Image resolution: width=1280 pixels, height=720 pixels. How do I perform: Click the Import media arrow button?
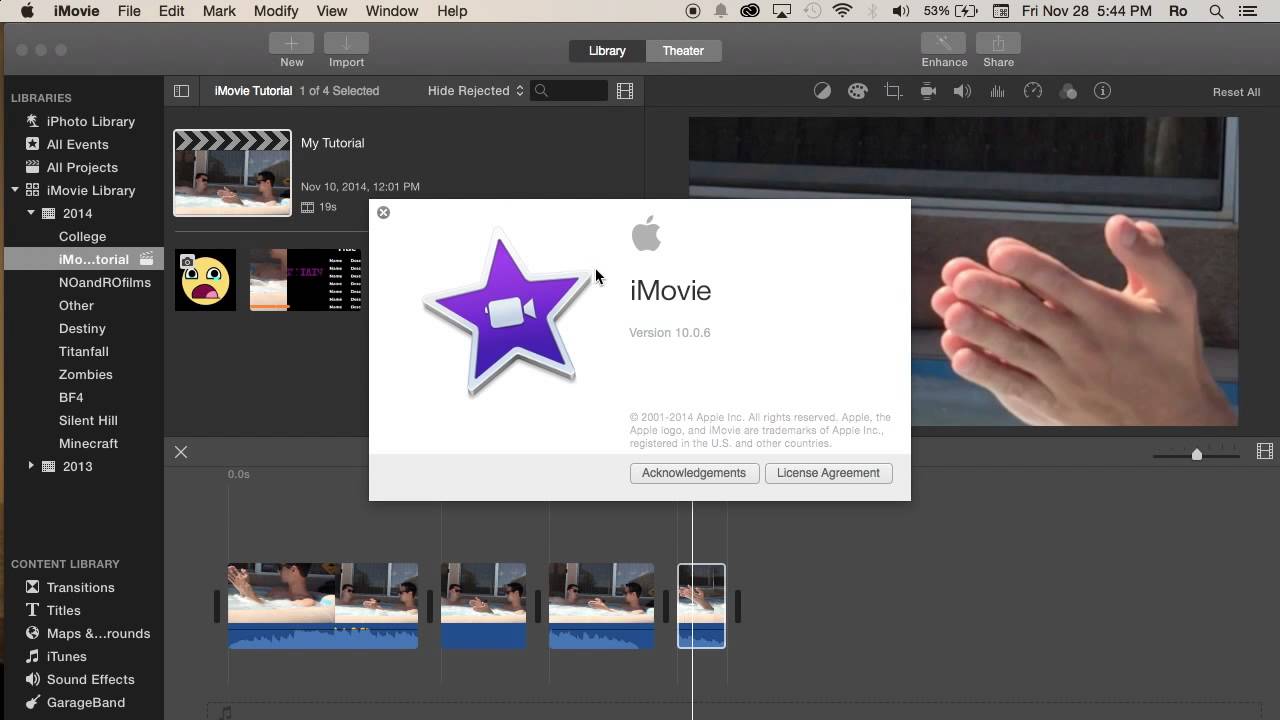[346, 43]
